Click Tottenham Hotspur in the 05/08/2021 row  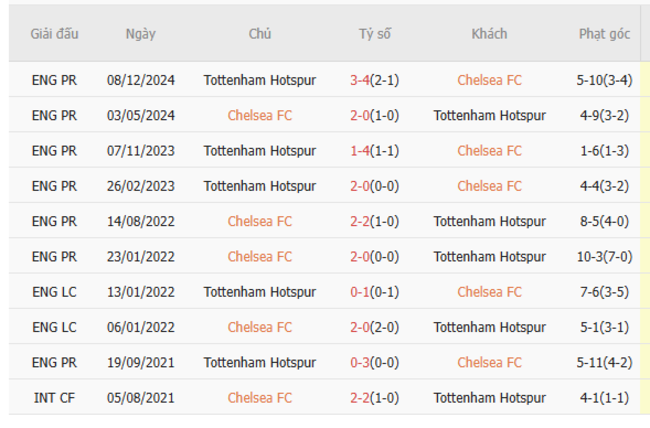(x=489, y=397)
